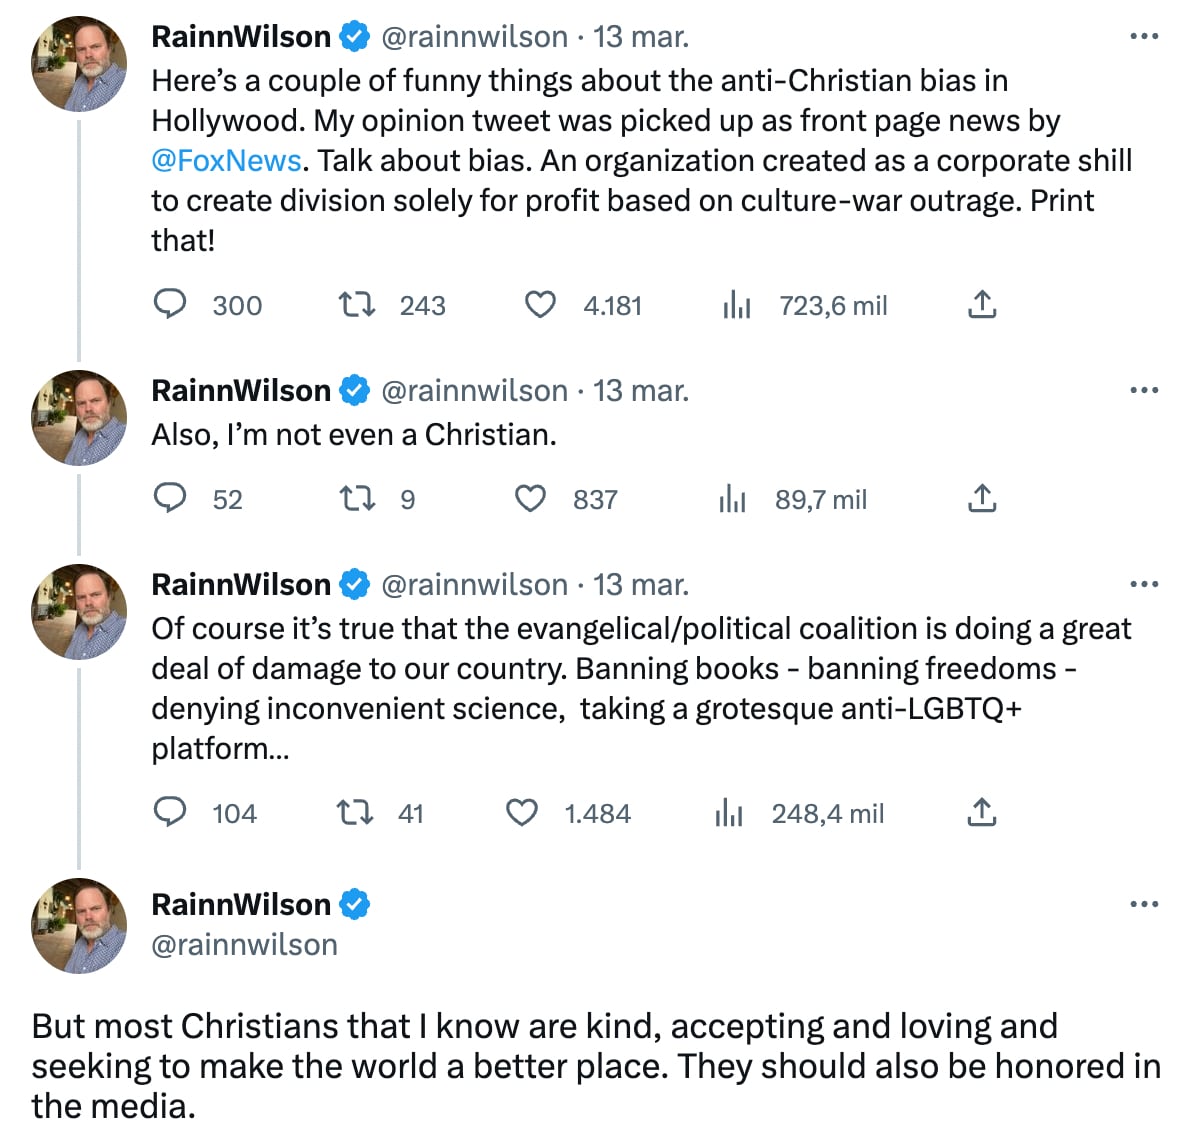Viewport: 1190px width, 1134px height.
Task: View analytics showing 723,6 mil views
Action: tap(737, 305)
